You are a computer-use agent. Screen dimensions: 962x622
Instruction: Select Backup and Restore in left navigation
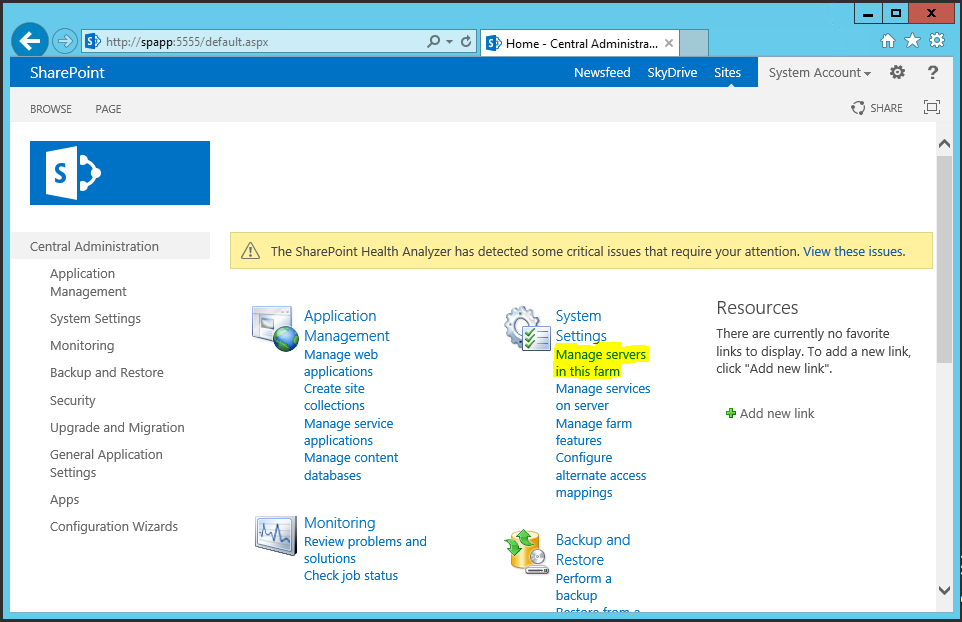(x=106, y=372)
